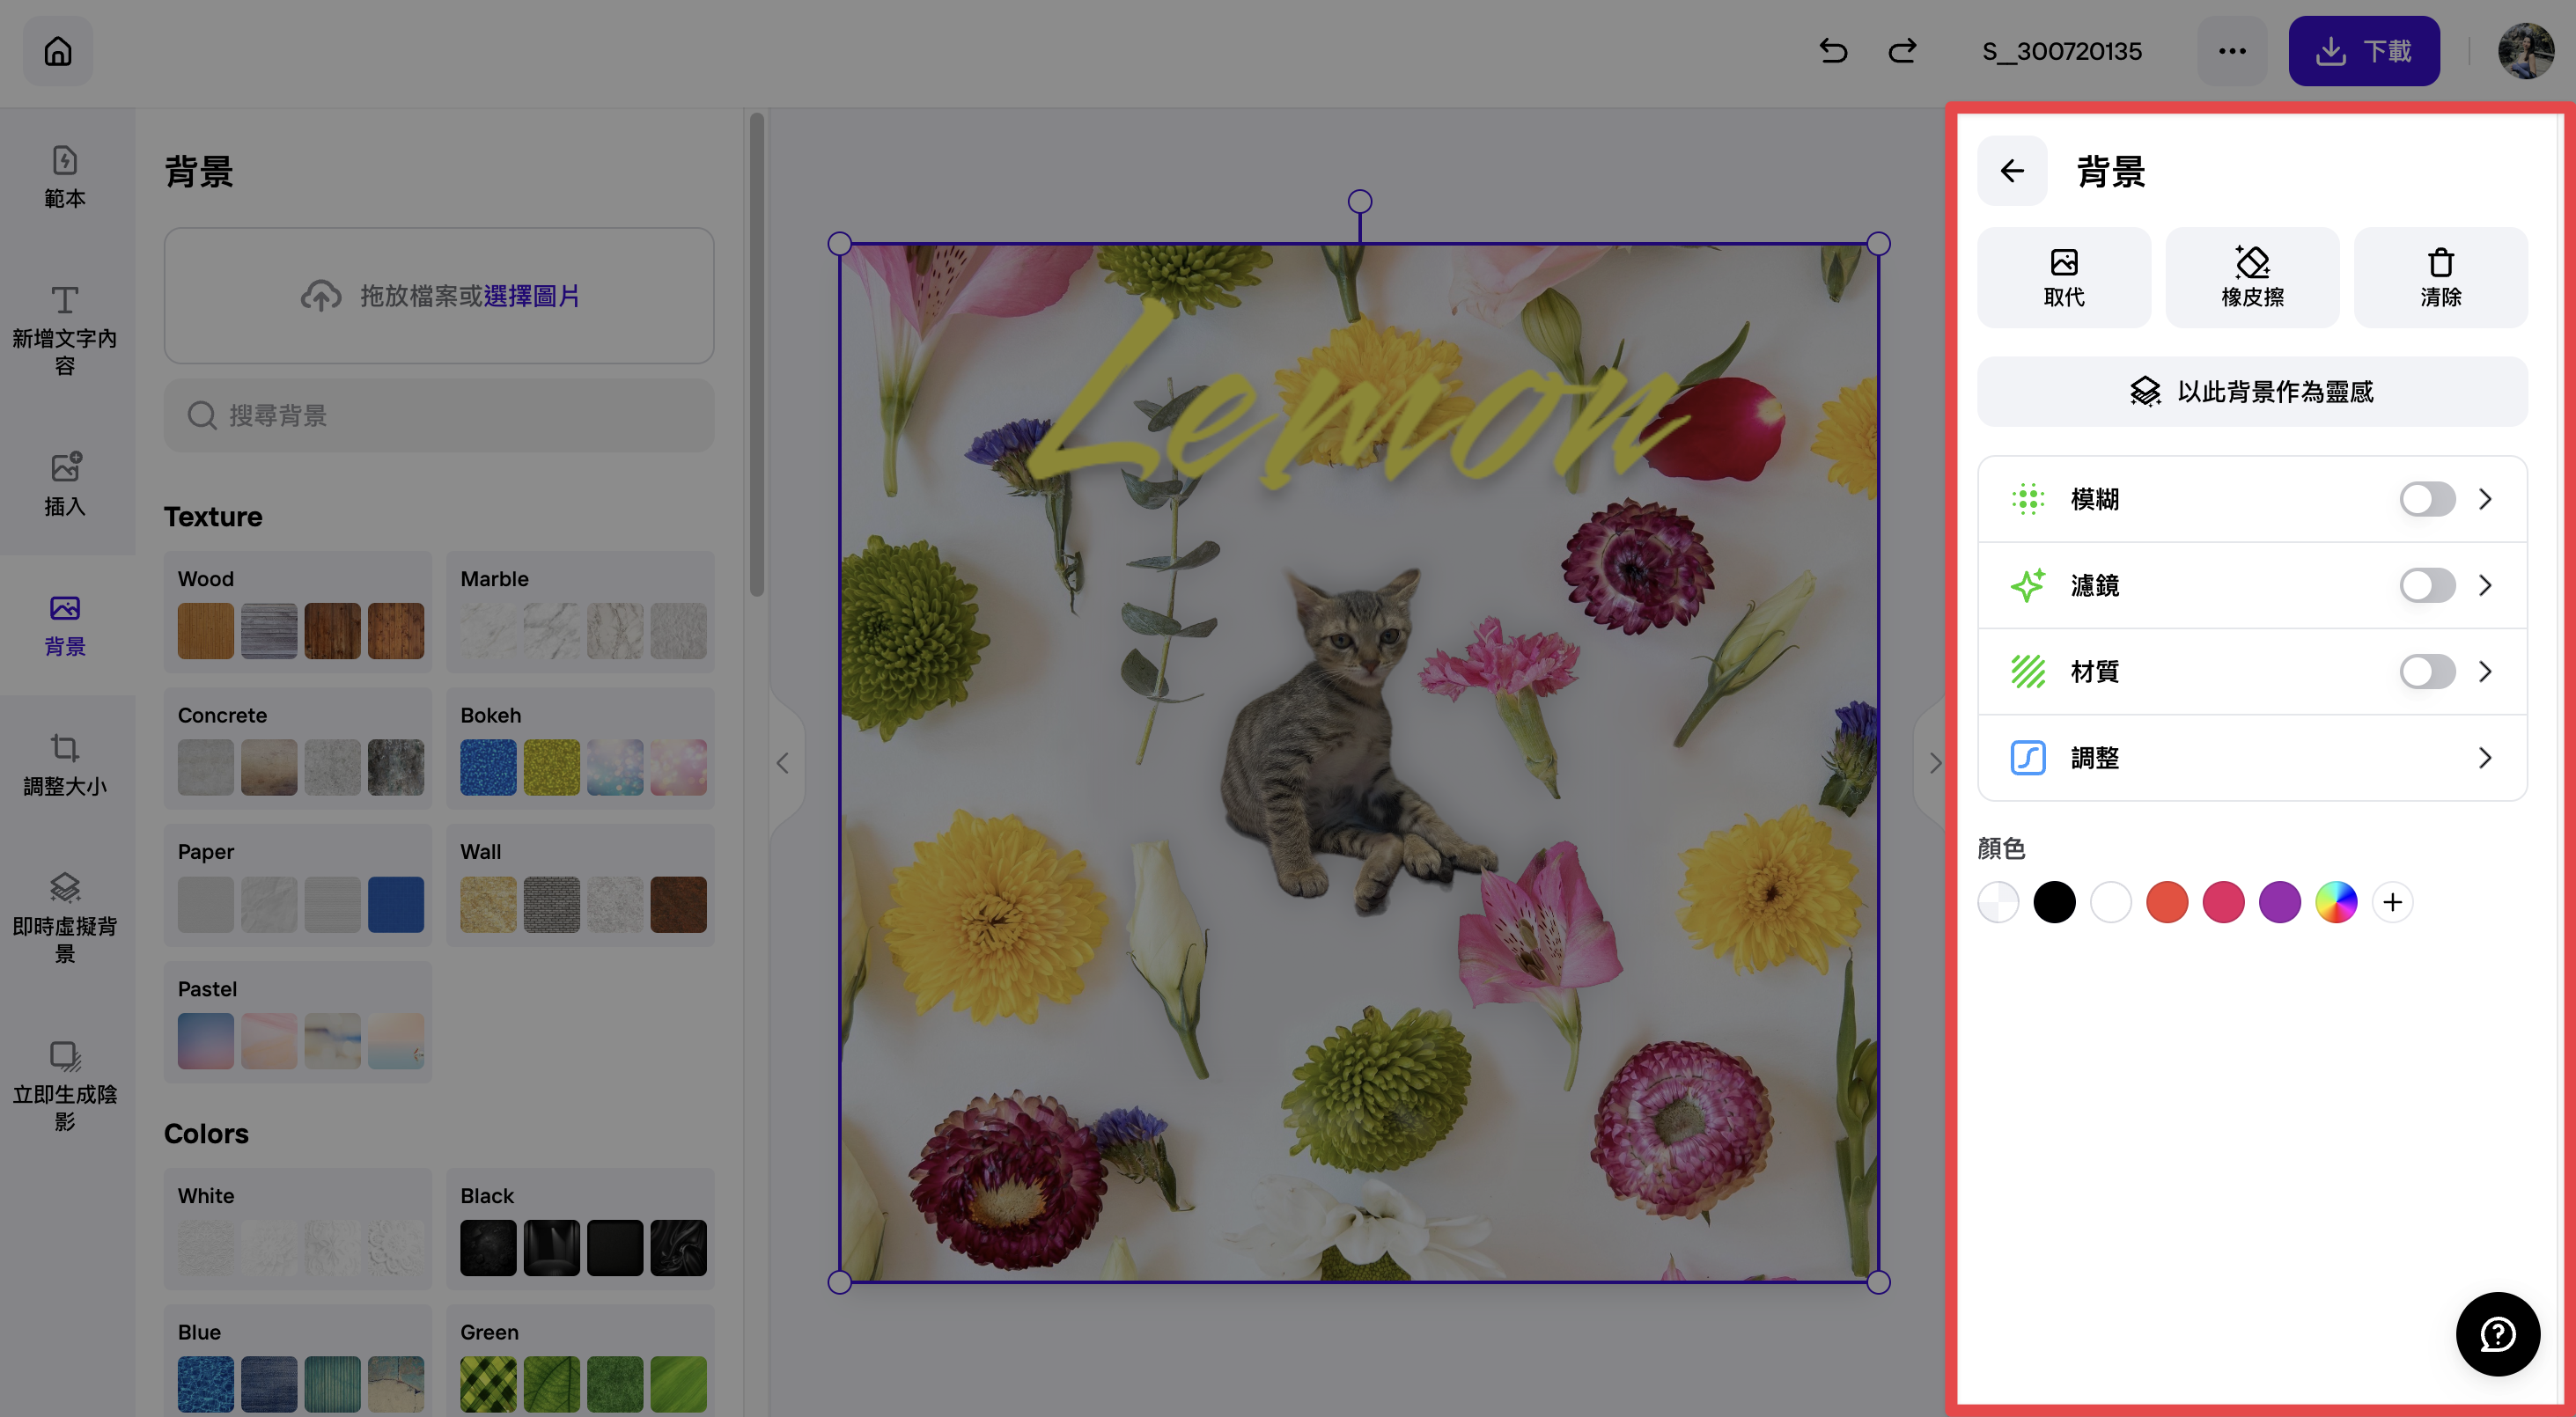Select the transparent color swatch
Viewport: 2576px width, 1417px height.
tap(1998, 902)
